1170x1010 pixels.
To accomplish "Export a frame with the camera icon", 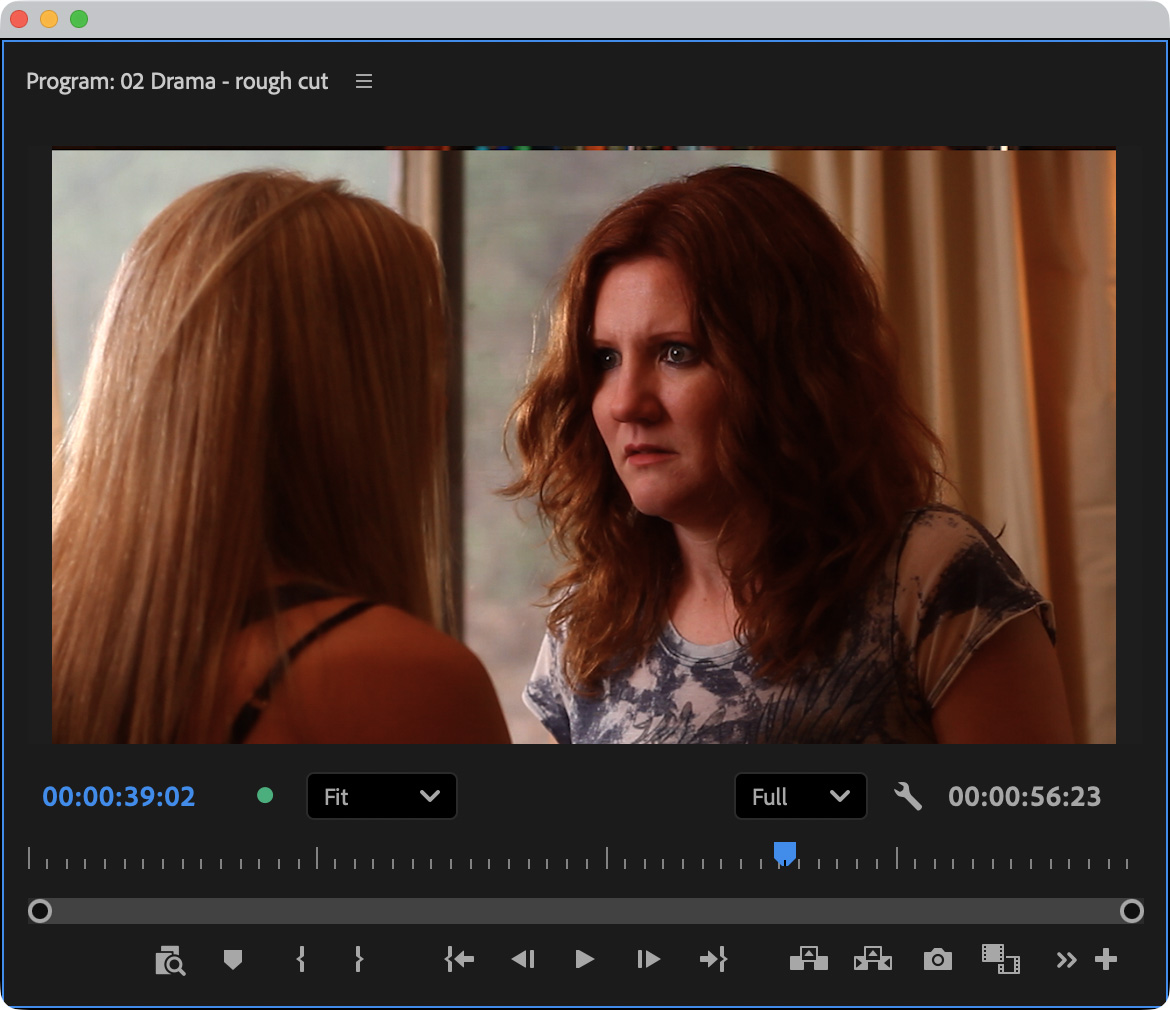I will point(937,960).
